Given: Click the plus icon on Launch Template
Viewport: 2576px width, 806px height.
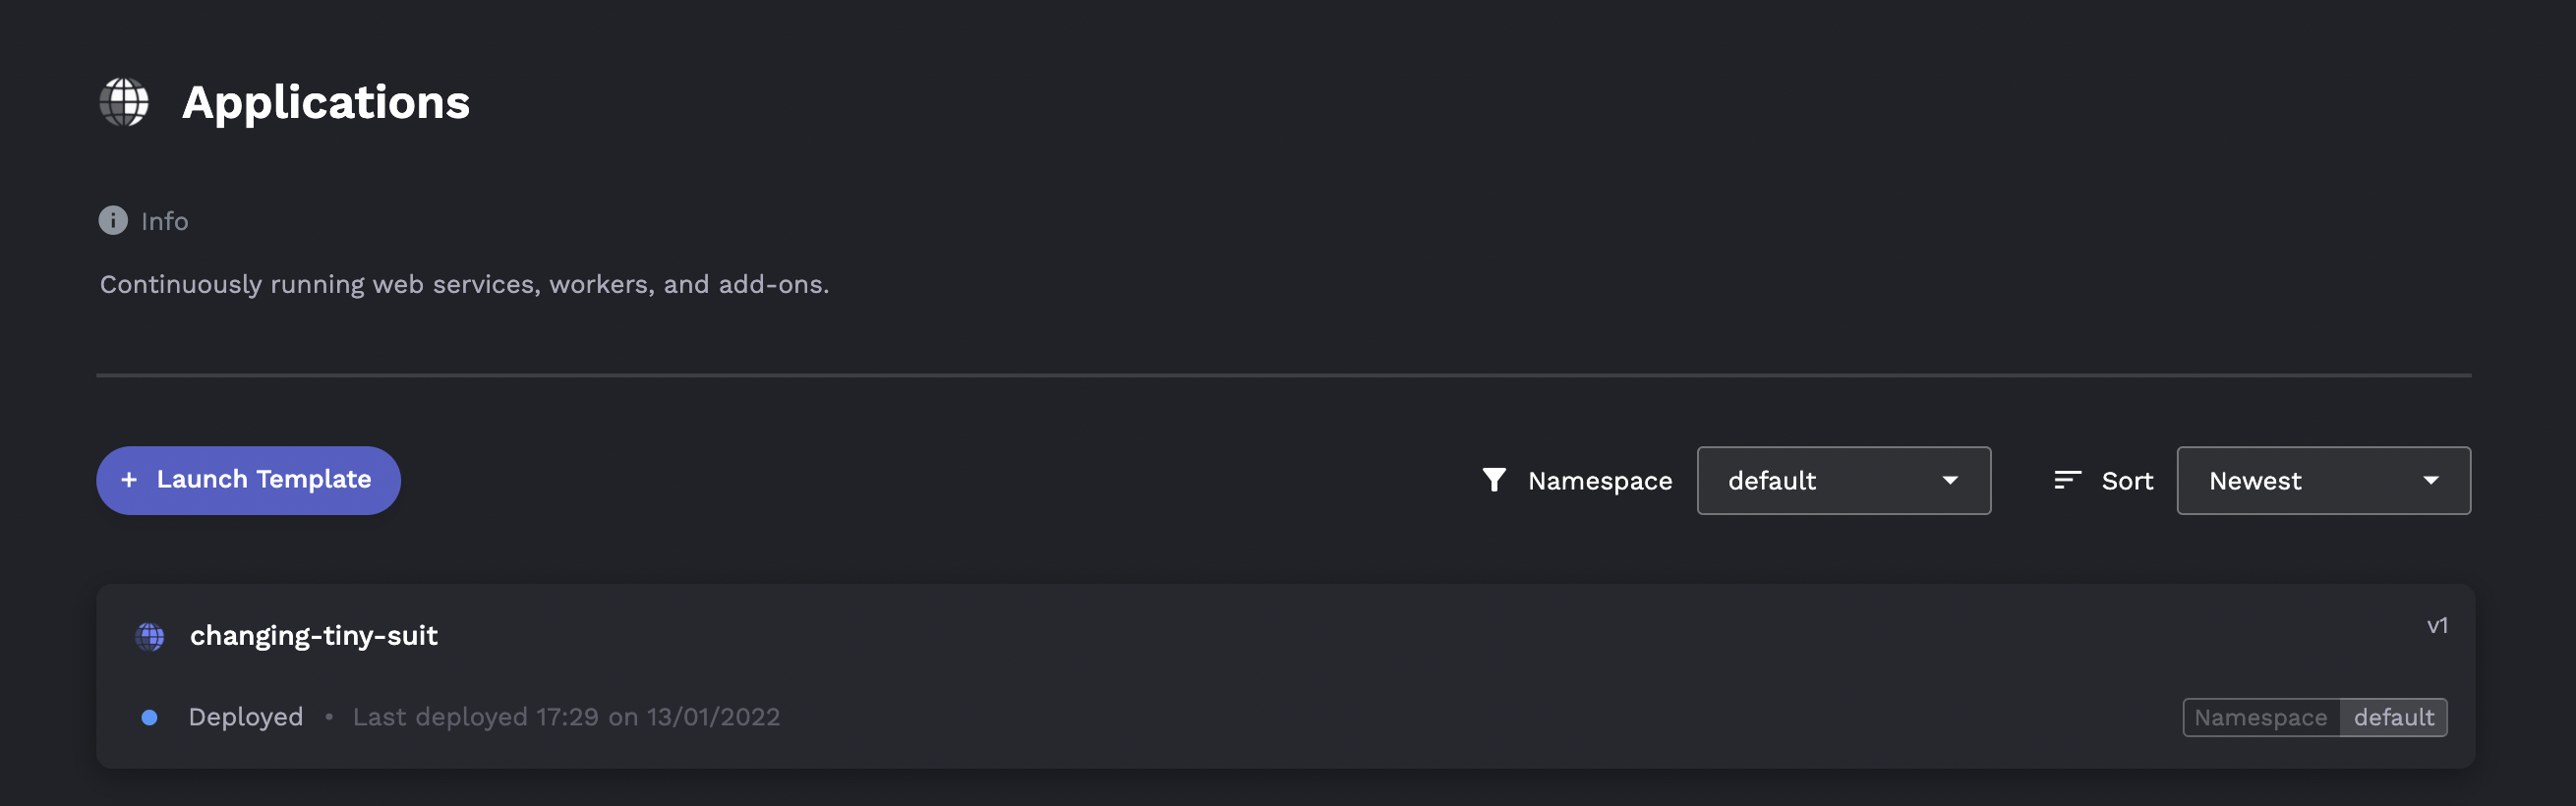Looking at the screenshot, I should tap(129, 480).
